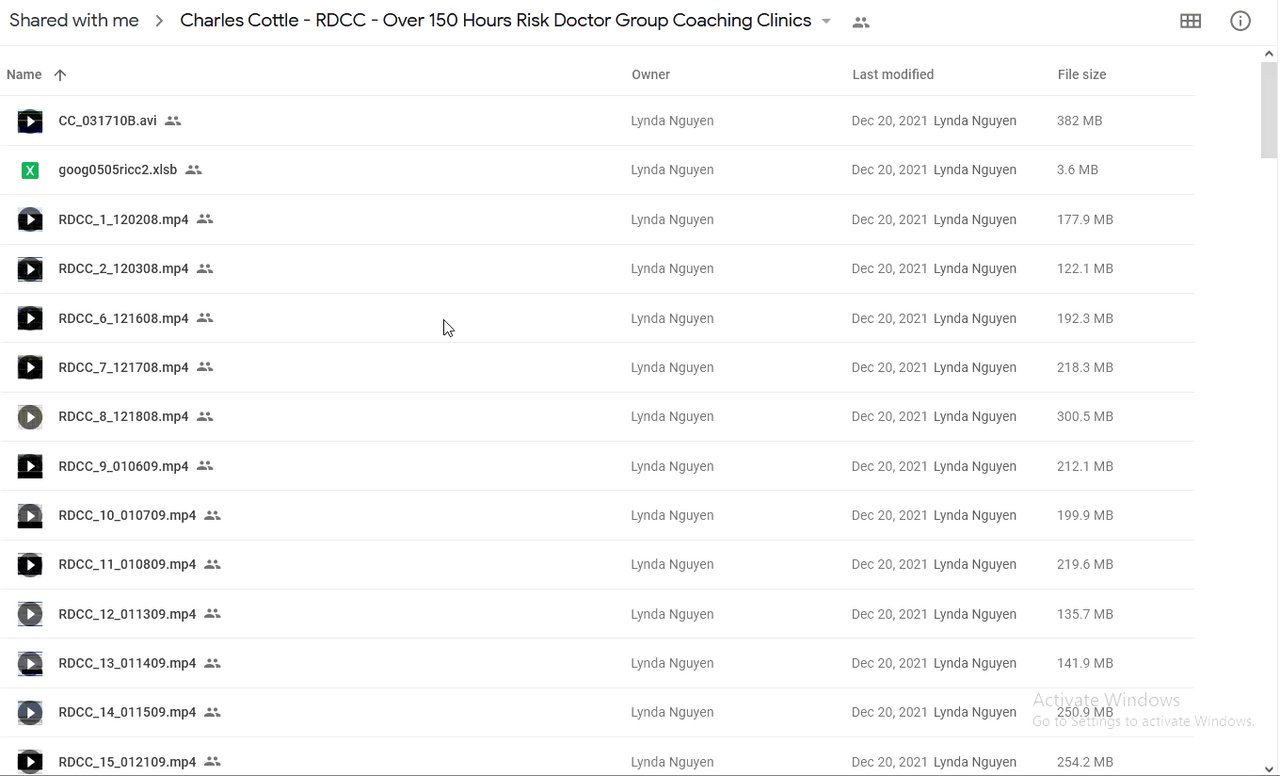The image size is (1280, 776).
Task: Click the shared icon next to CC_031710B.avi
Action: click(173, 121)
